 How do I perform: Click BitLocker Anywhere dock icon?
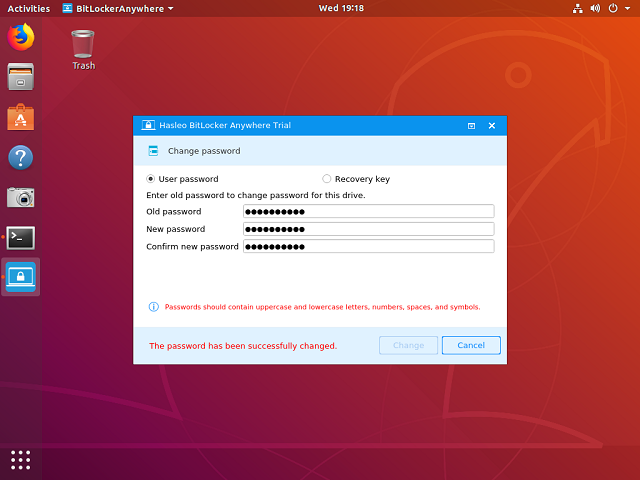(21, 277)
